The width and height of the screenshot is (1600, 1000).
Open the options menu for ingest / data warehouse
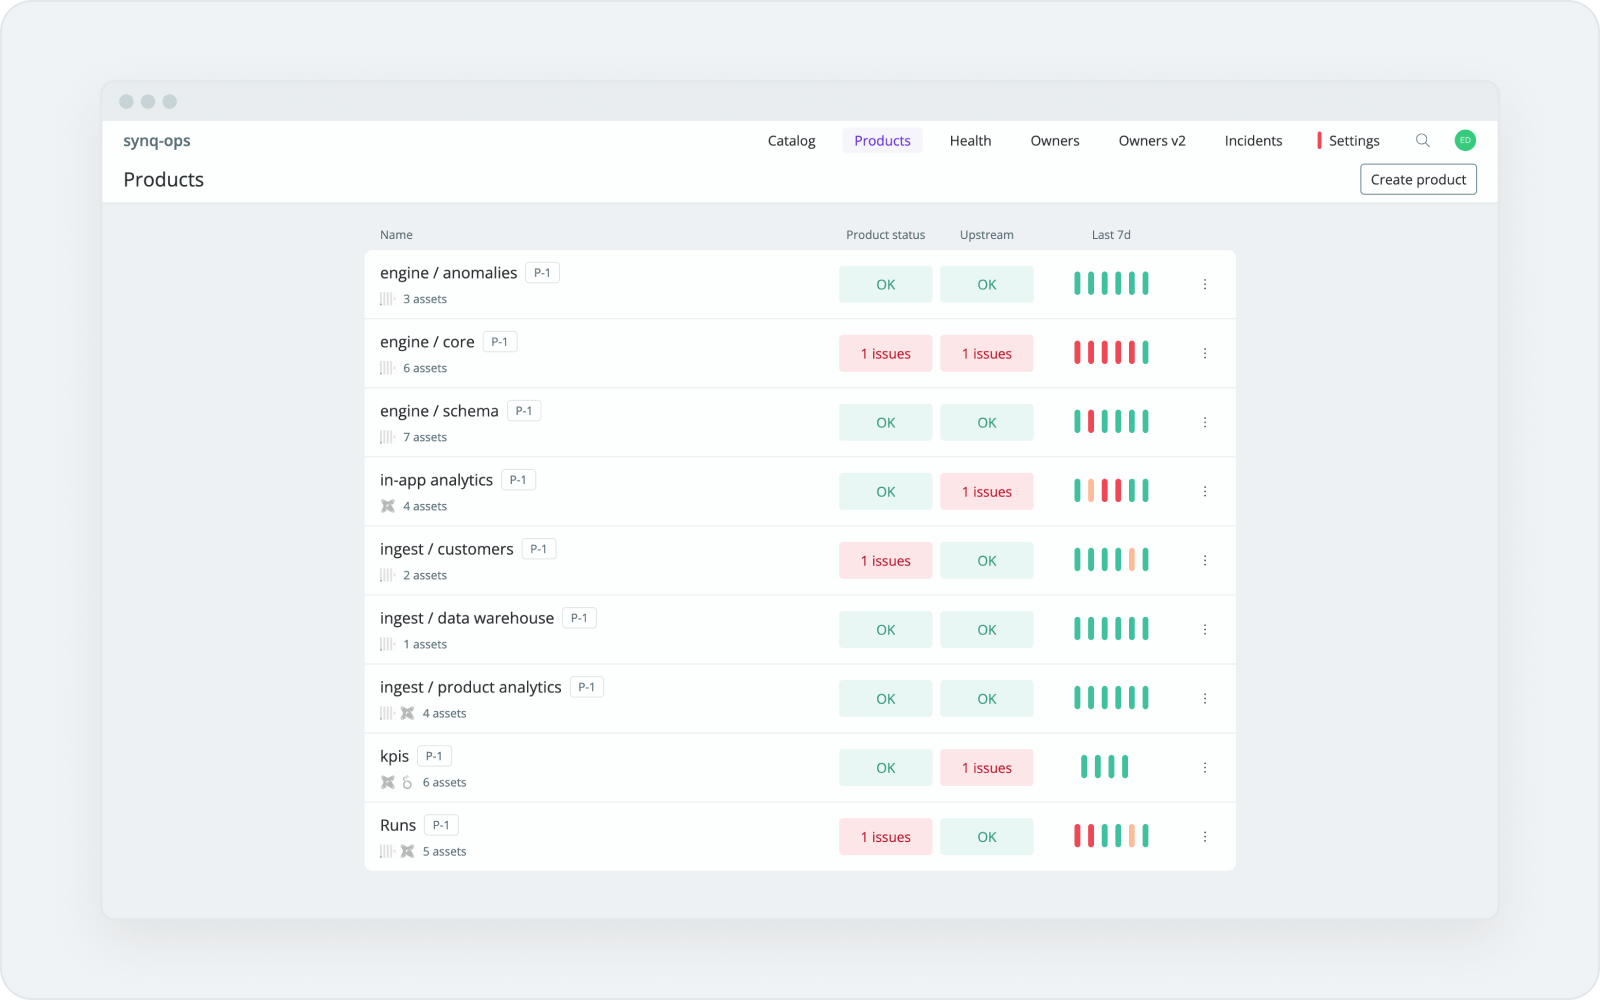tap(1205, 629)
